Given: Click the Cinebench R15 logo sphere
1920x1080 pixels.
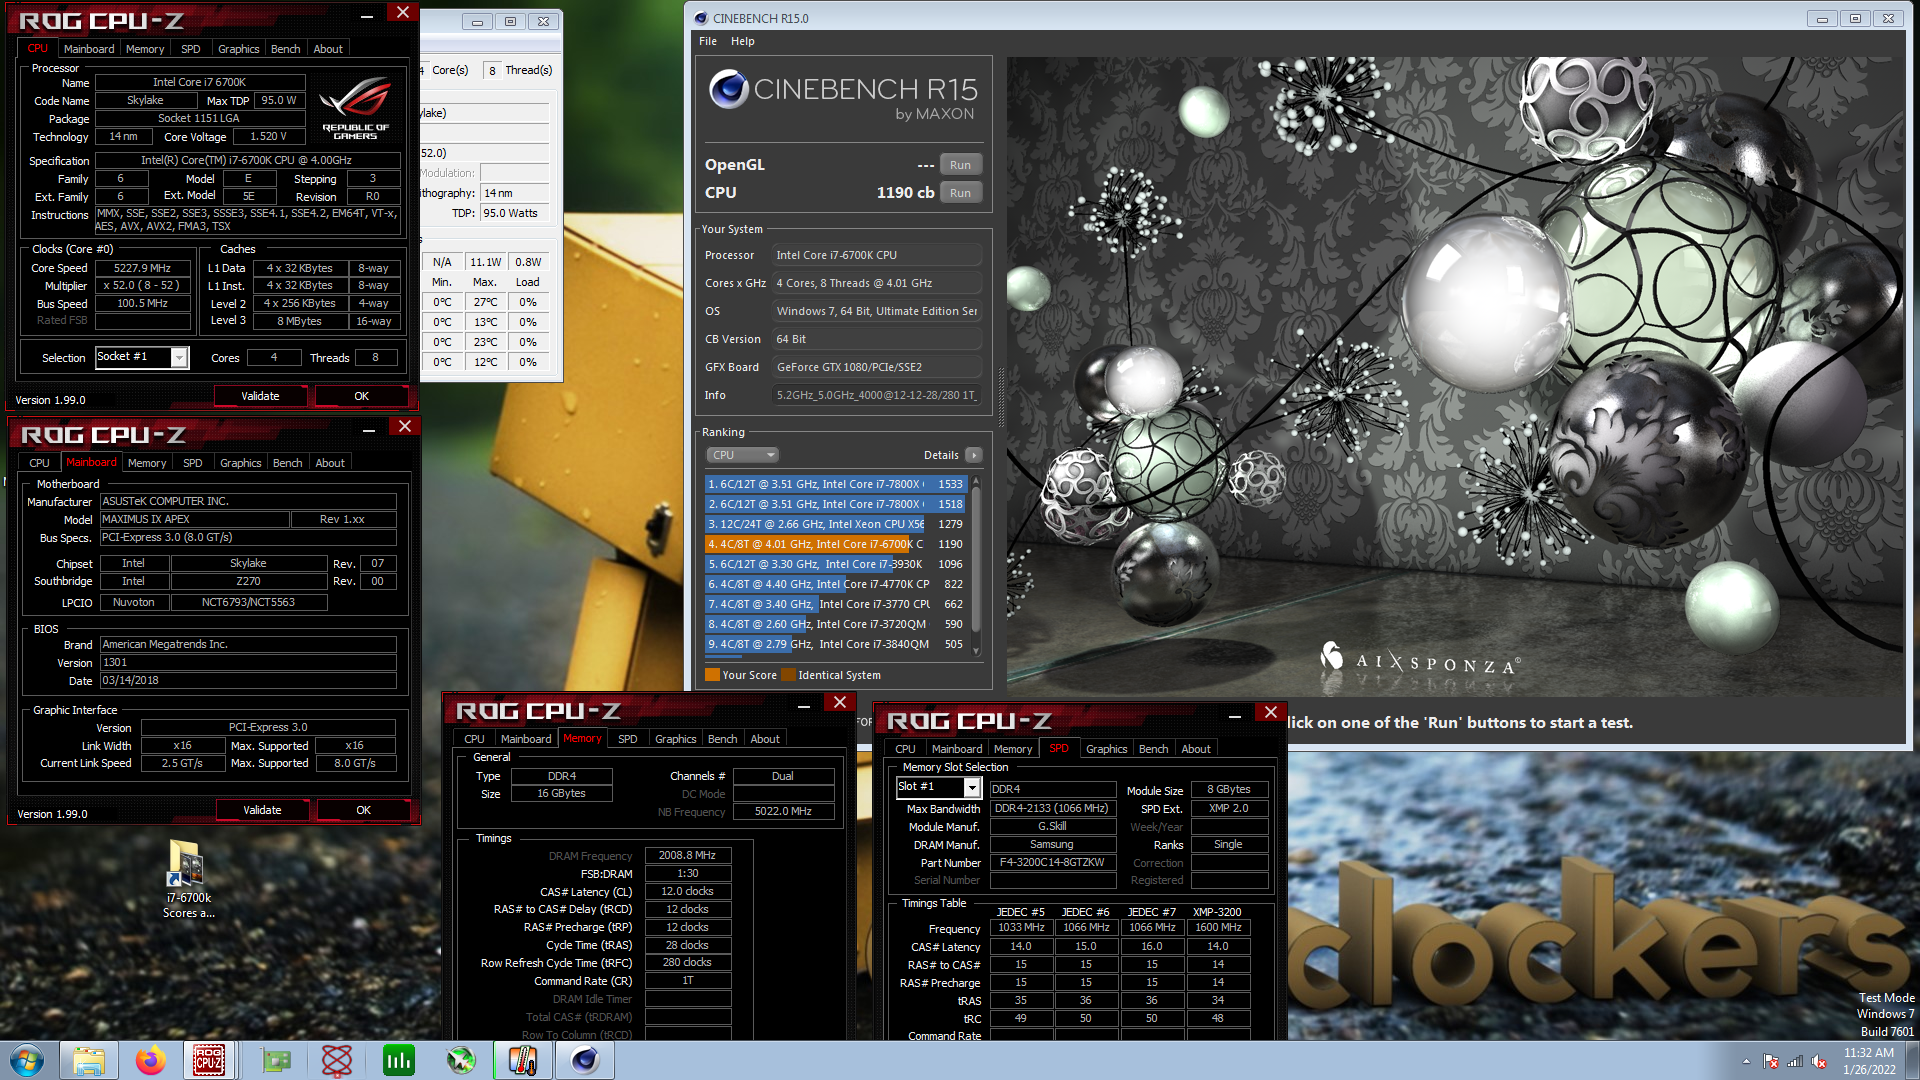Looking at the screenshot, I should (x=729, y=90).
